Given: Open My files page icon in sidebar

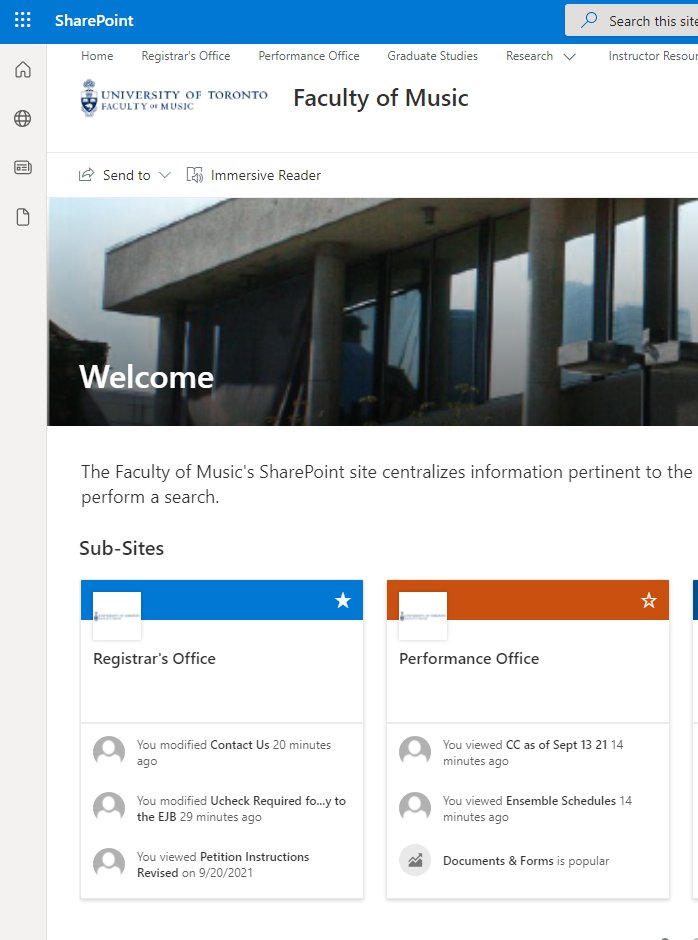Looking at the screenshot, I should click(23, 217).
